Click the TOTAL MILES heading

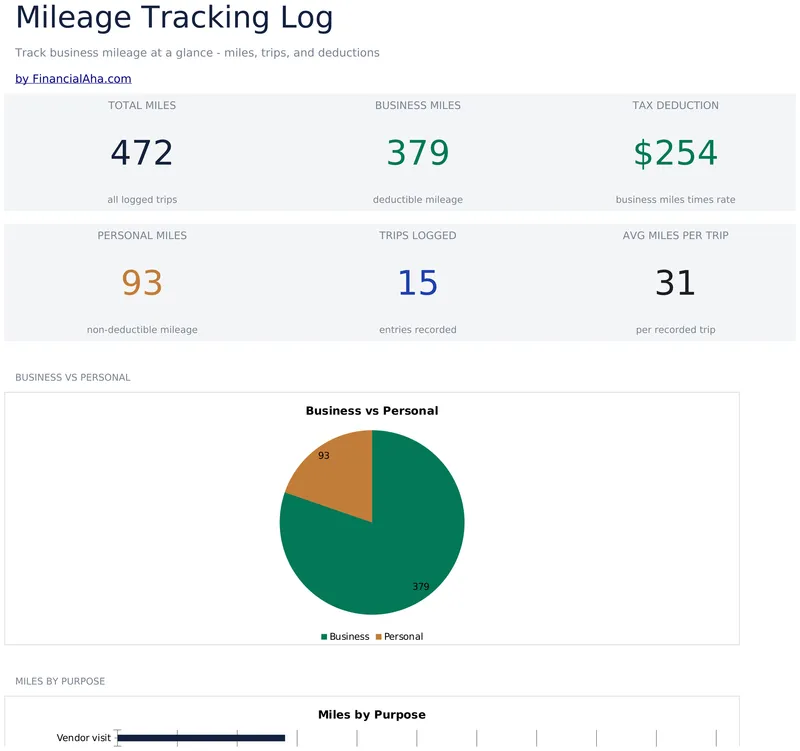click(142, 105)
